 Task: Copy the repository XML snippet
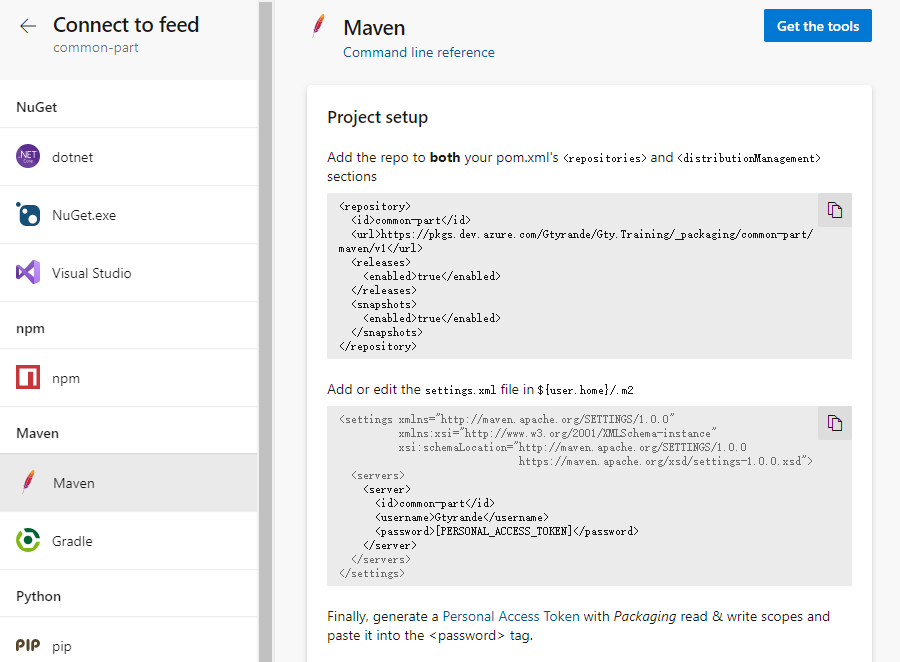(x=835, y=210)
